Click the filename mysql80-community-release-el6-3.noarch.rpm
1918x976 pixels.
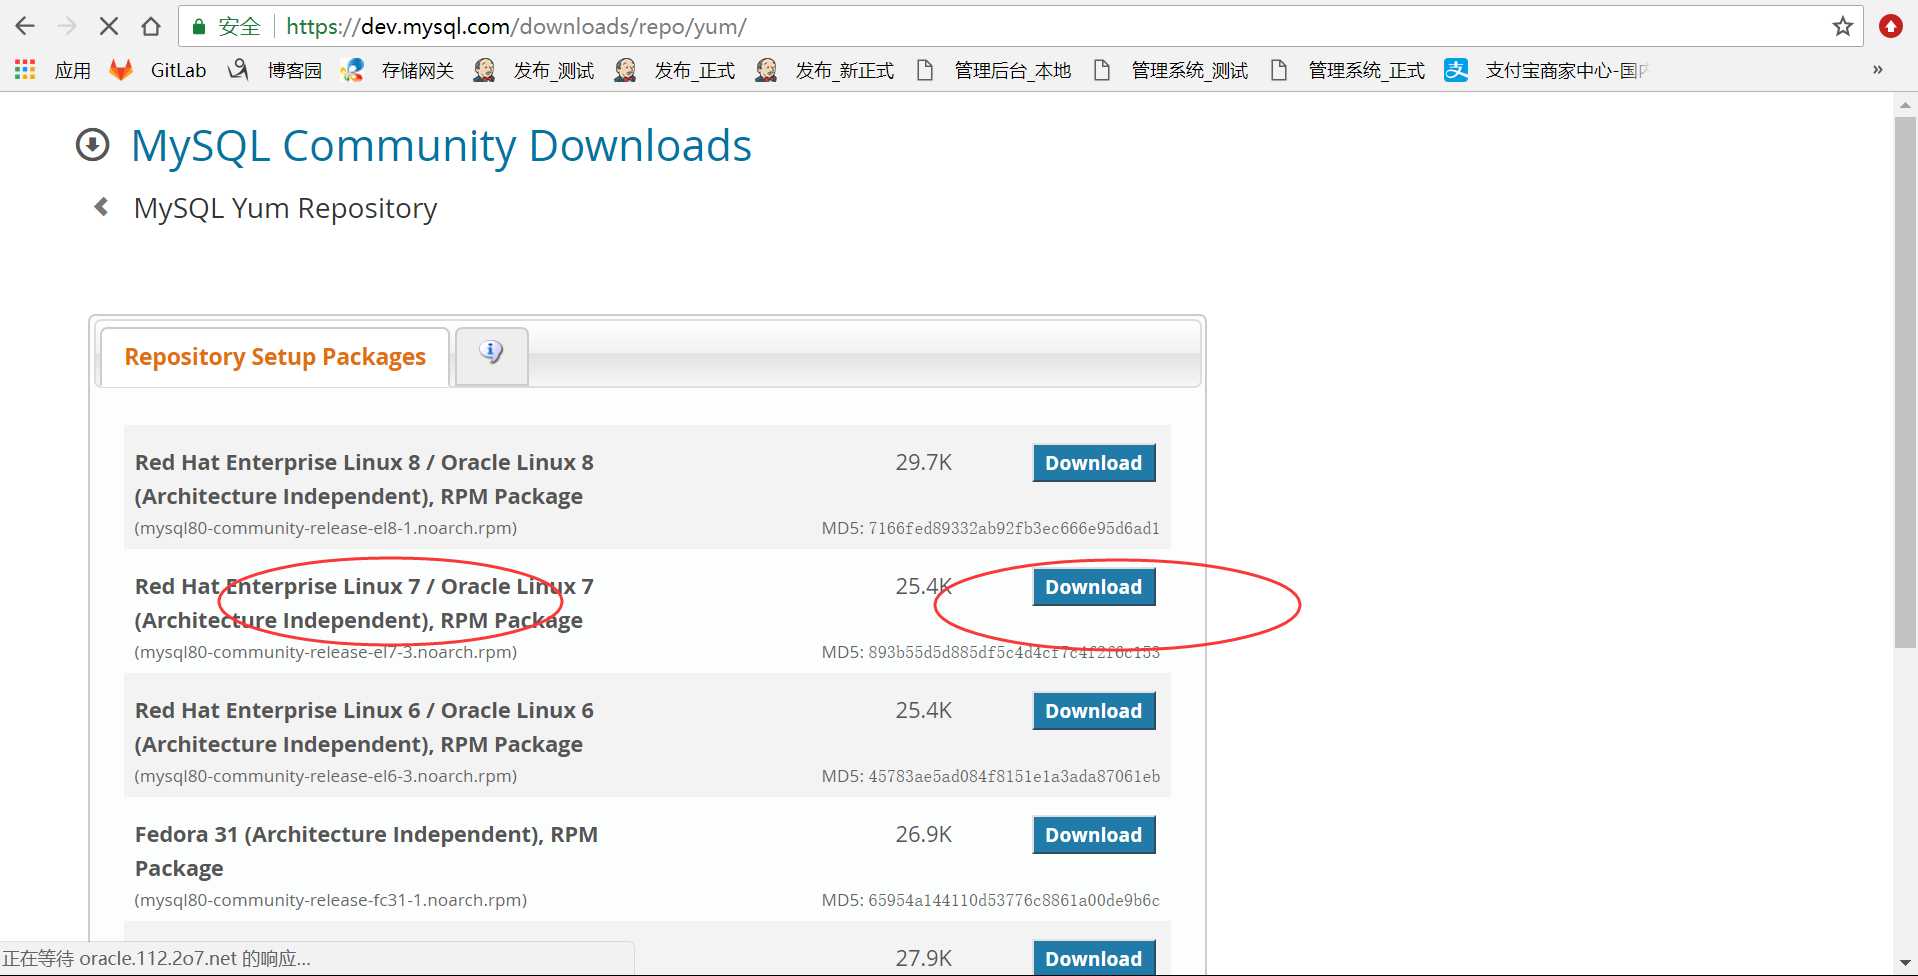(x=326, y=776)
